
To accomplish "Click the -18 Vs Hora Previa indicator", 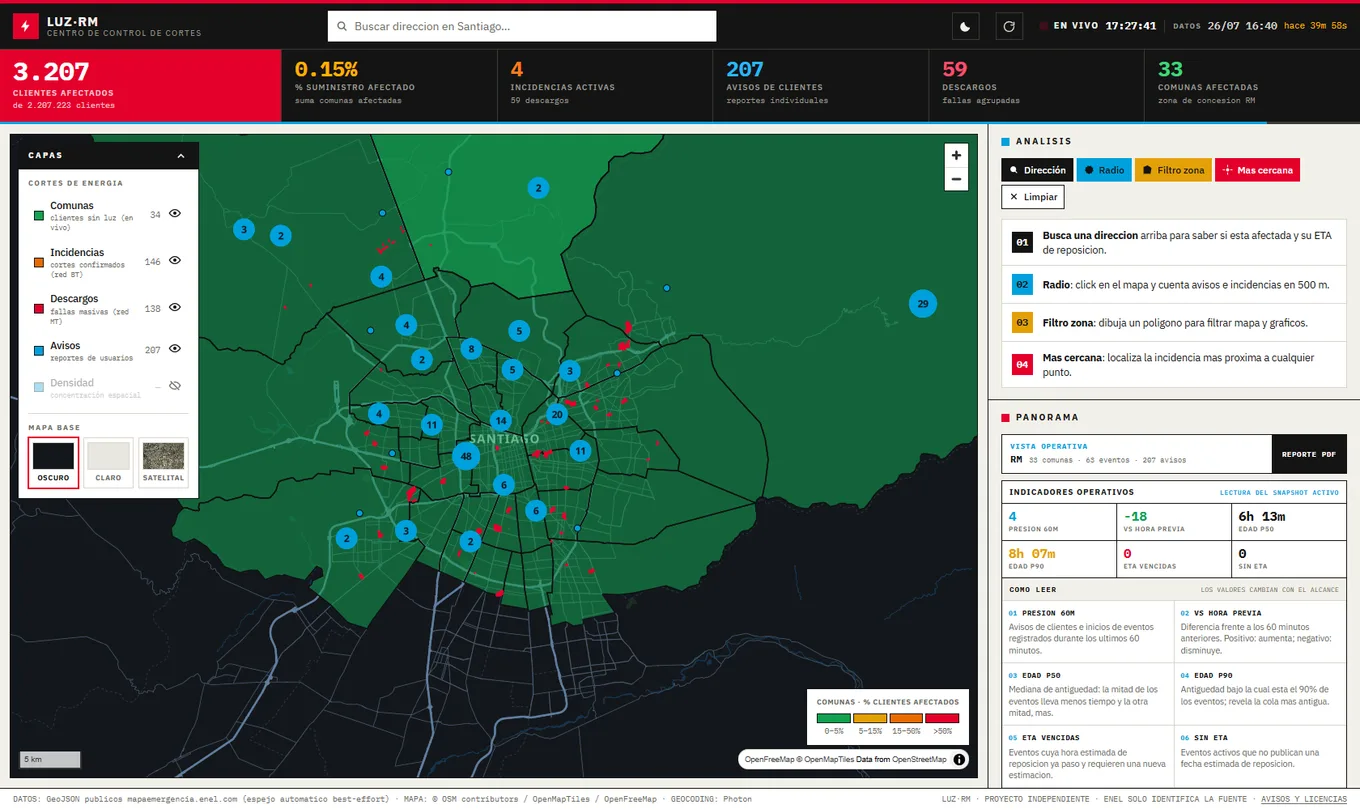I will tap(1174, 521).
